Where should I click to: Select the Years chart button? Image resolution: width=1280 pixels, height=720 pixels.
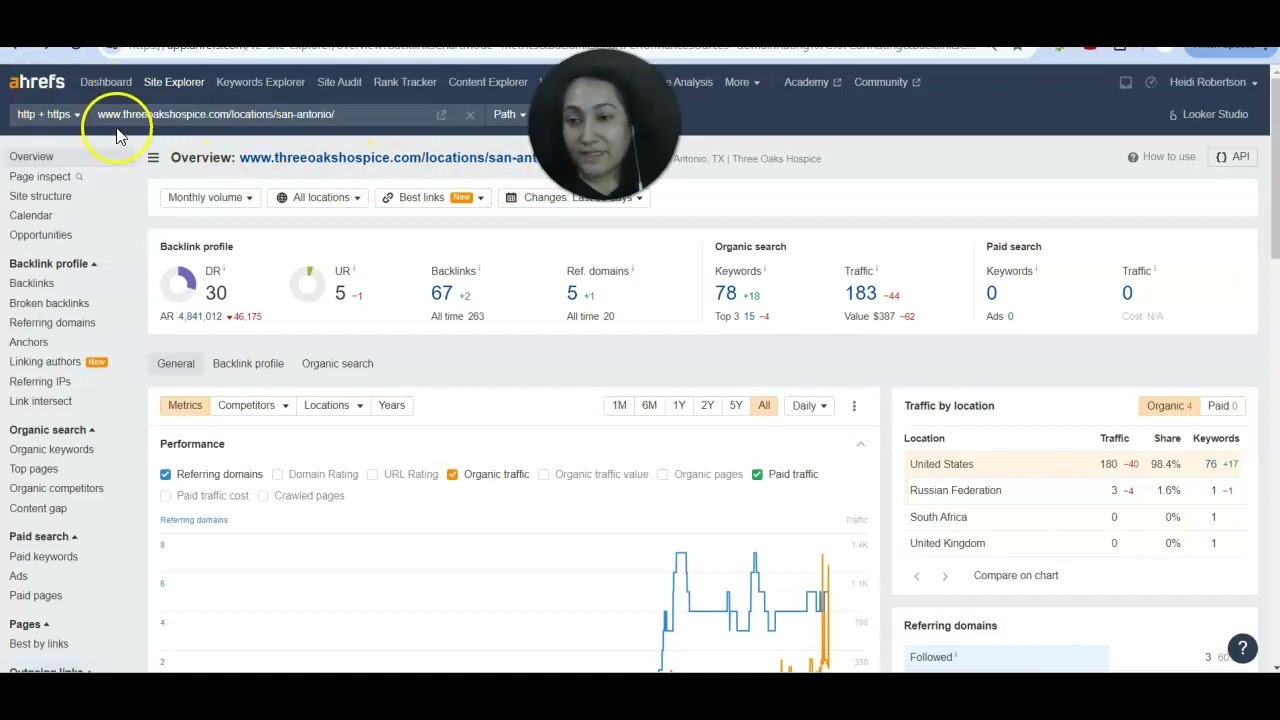[391, 406]
